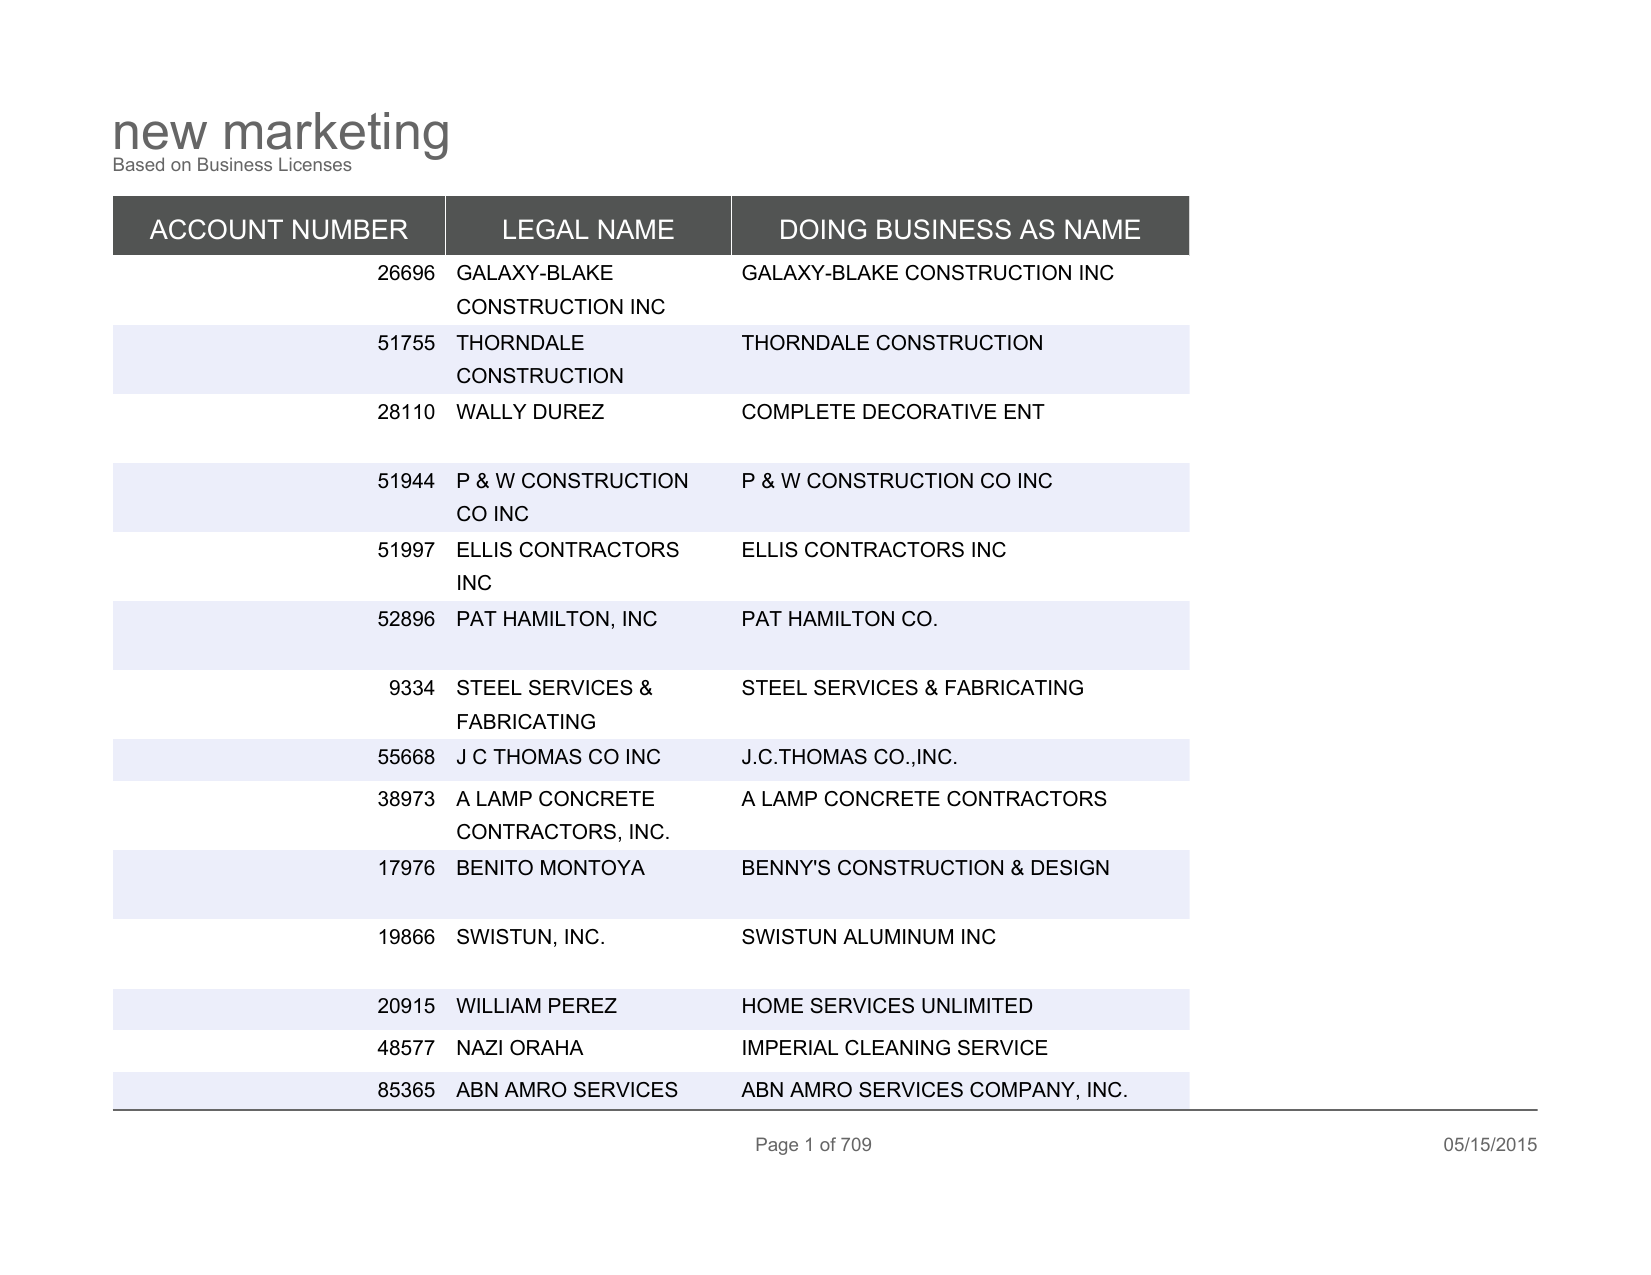Screen dimensions: 1651x1275
Task: Select the 'new marketing' report title
Action: (281, 133)
